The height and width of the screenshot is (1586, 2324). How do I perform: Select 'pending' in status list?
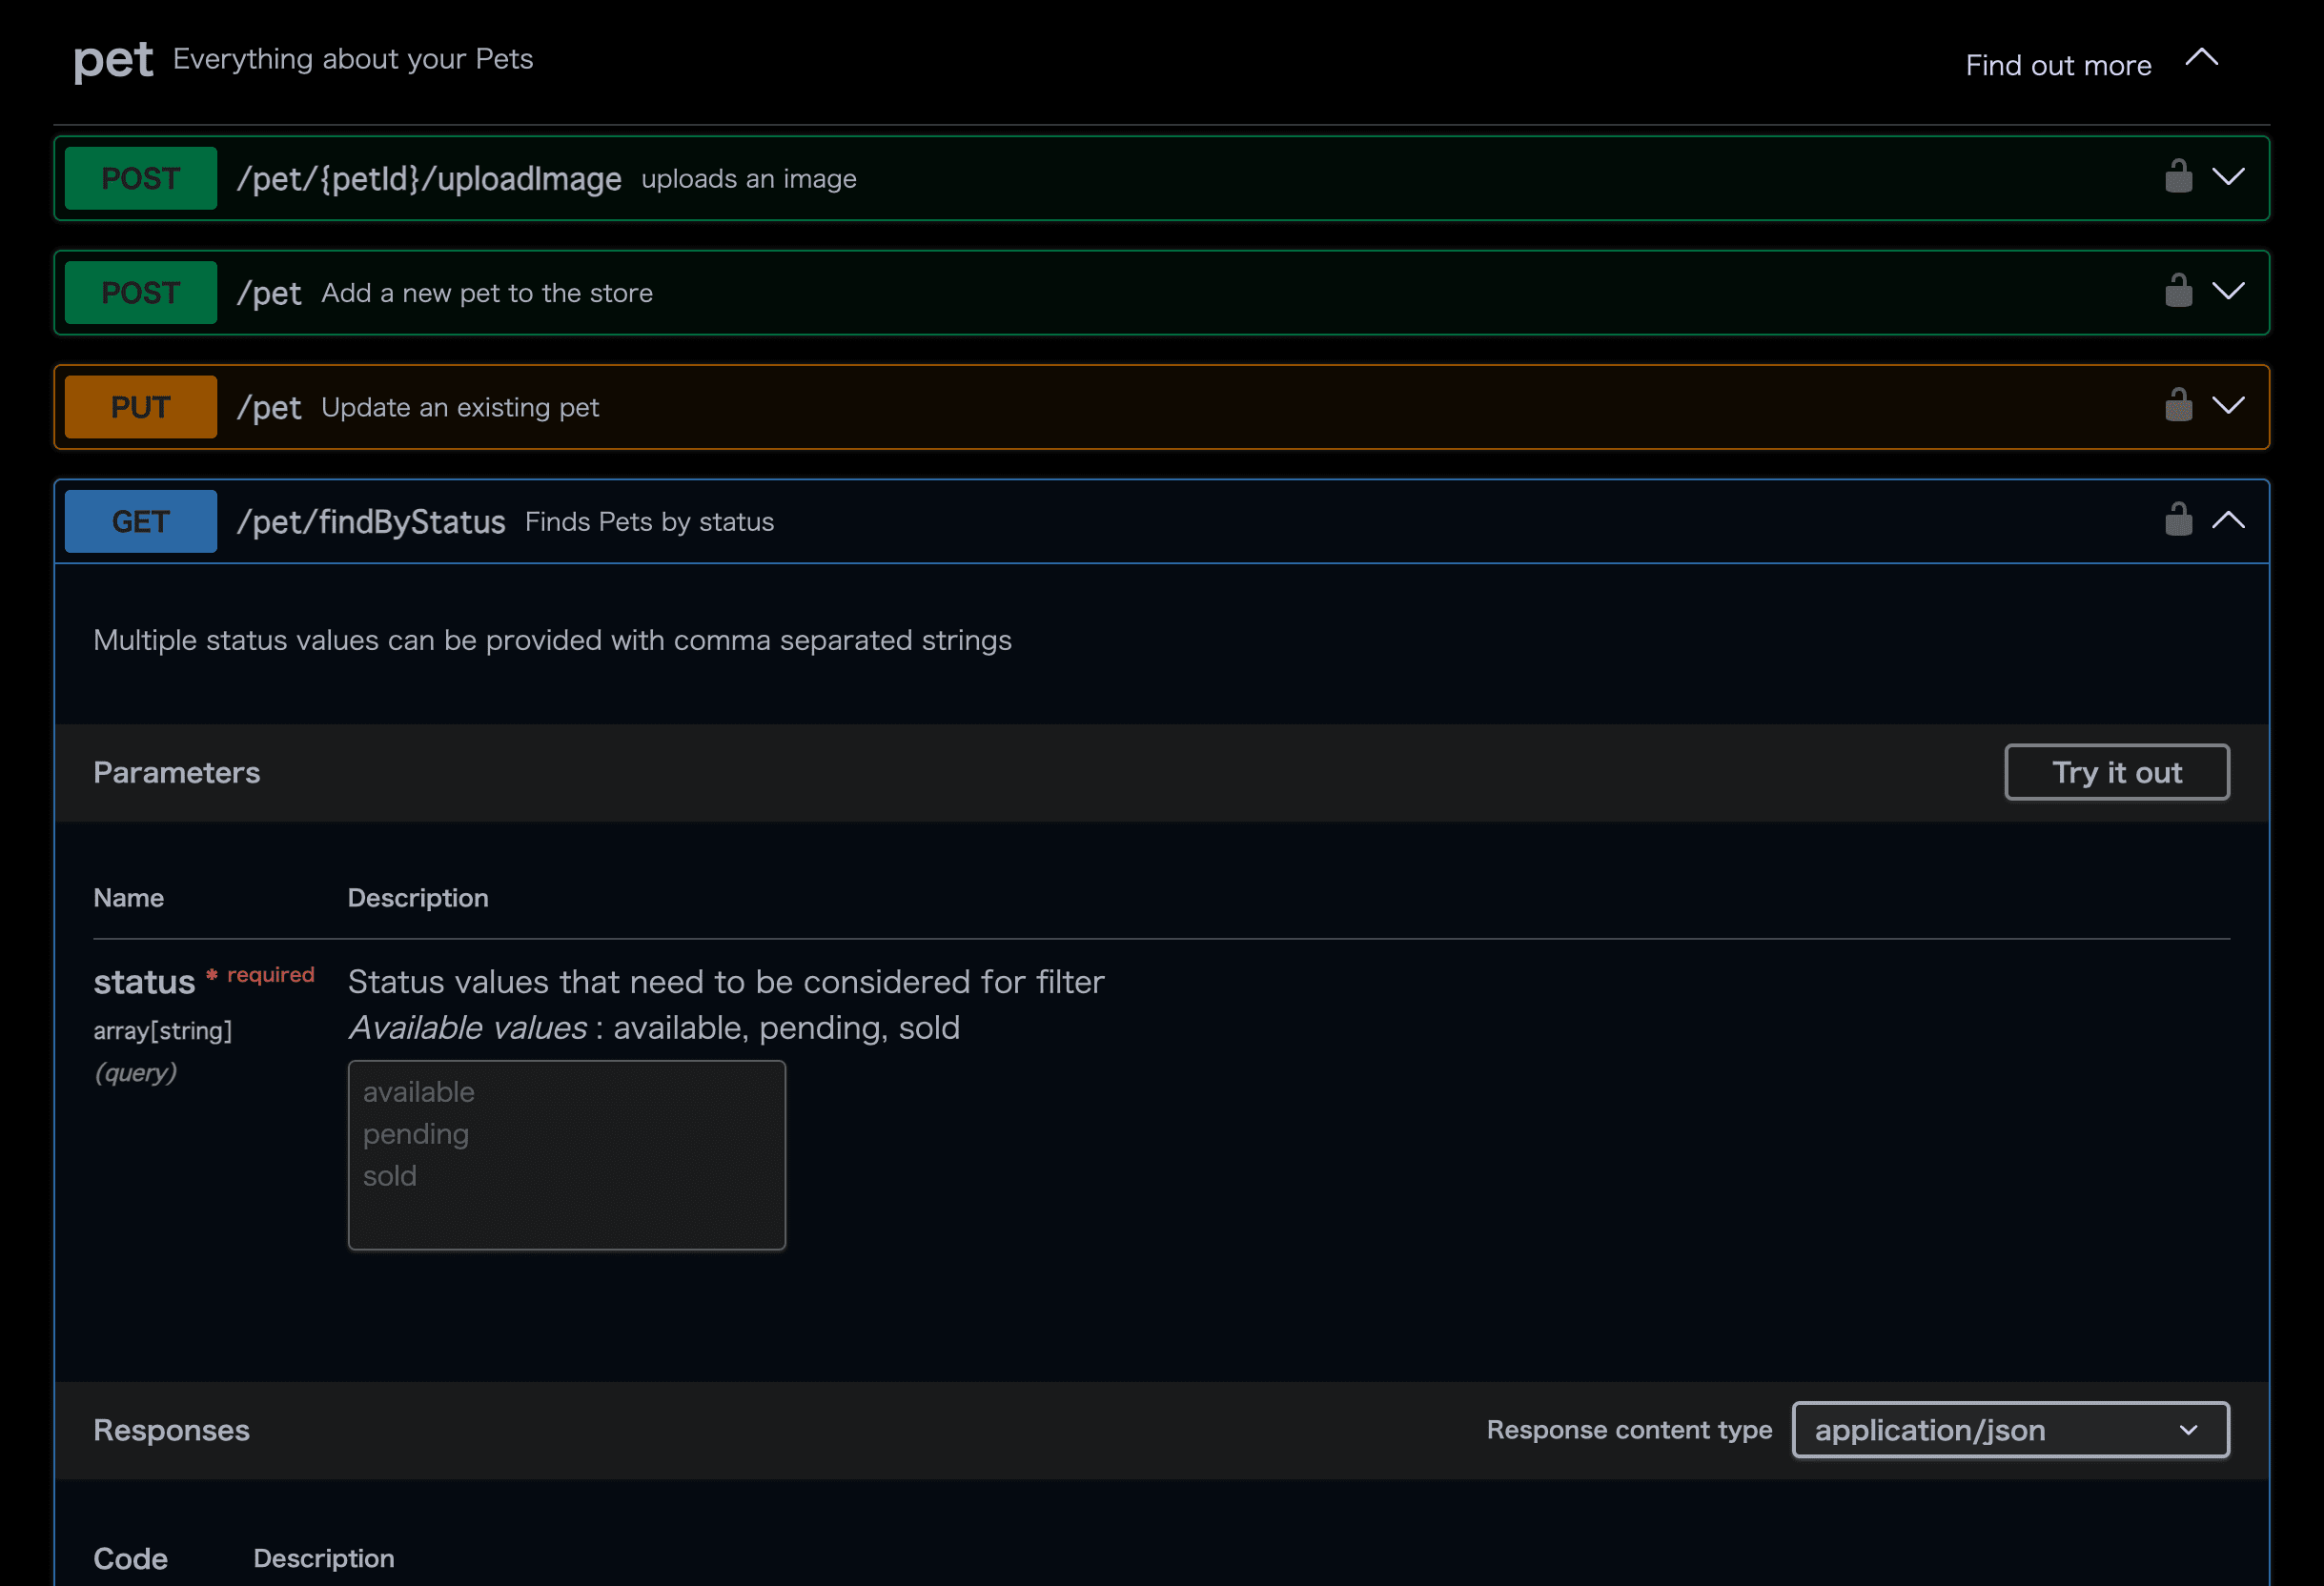416,1134
